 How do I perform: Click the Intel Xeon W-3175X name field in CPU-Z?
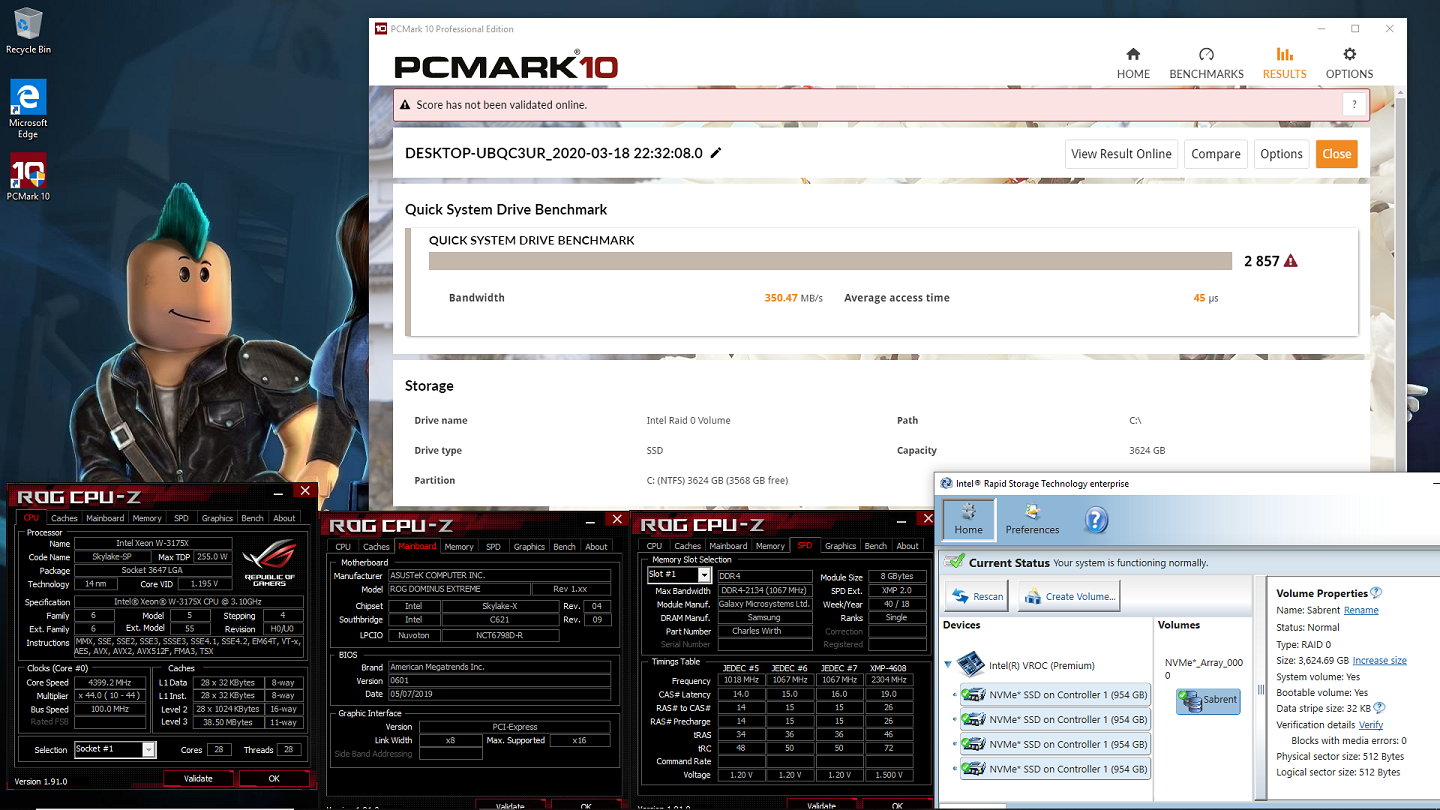152,543
